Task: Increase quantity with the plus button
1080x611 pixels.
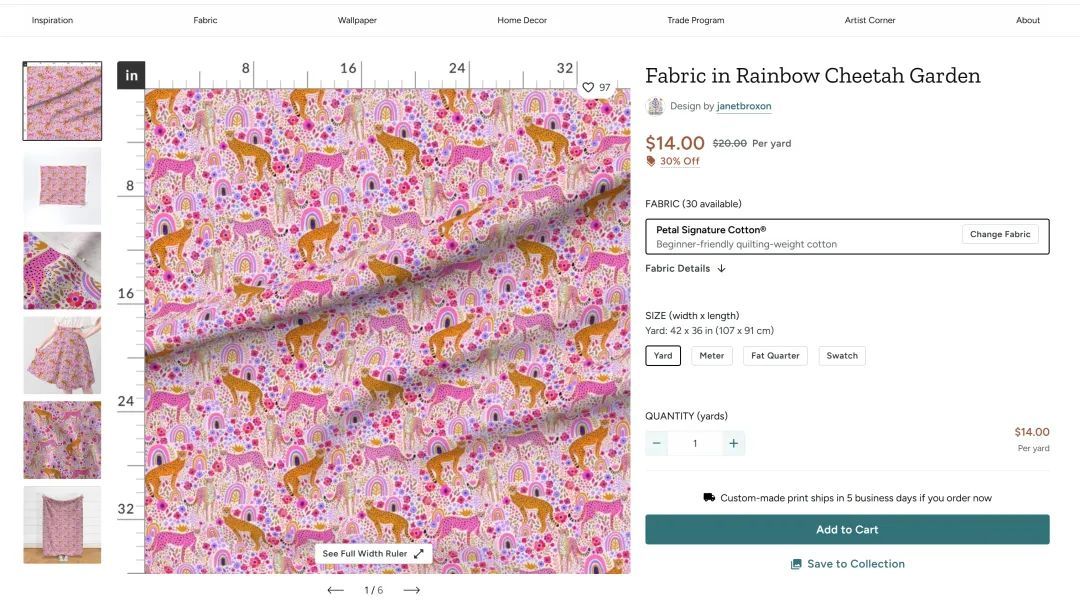Action: 734,443
